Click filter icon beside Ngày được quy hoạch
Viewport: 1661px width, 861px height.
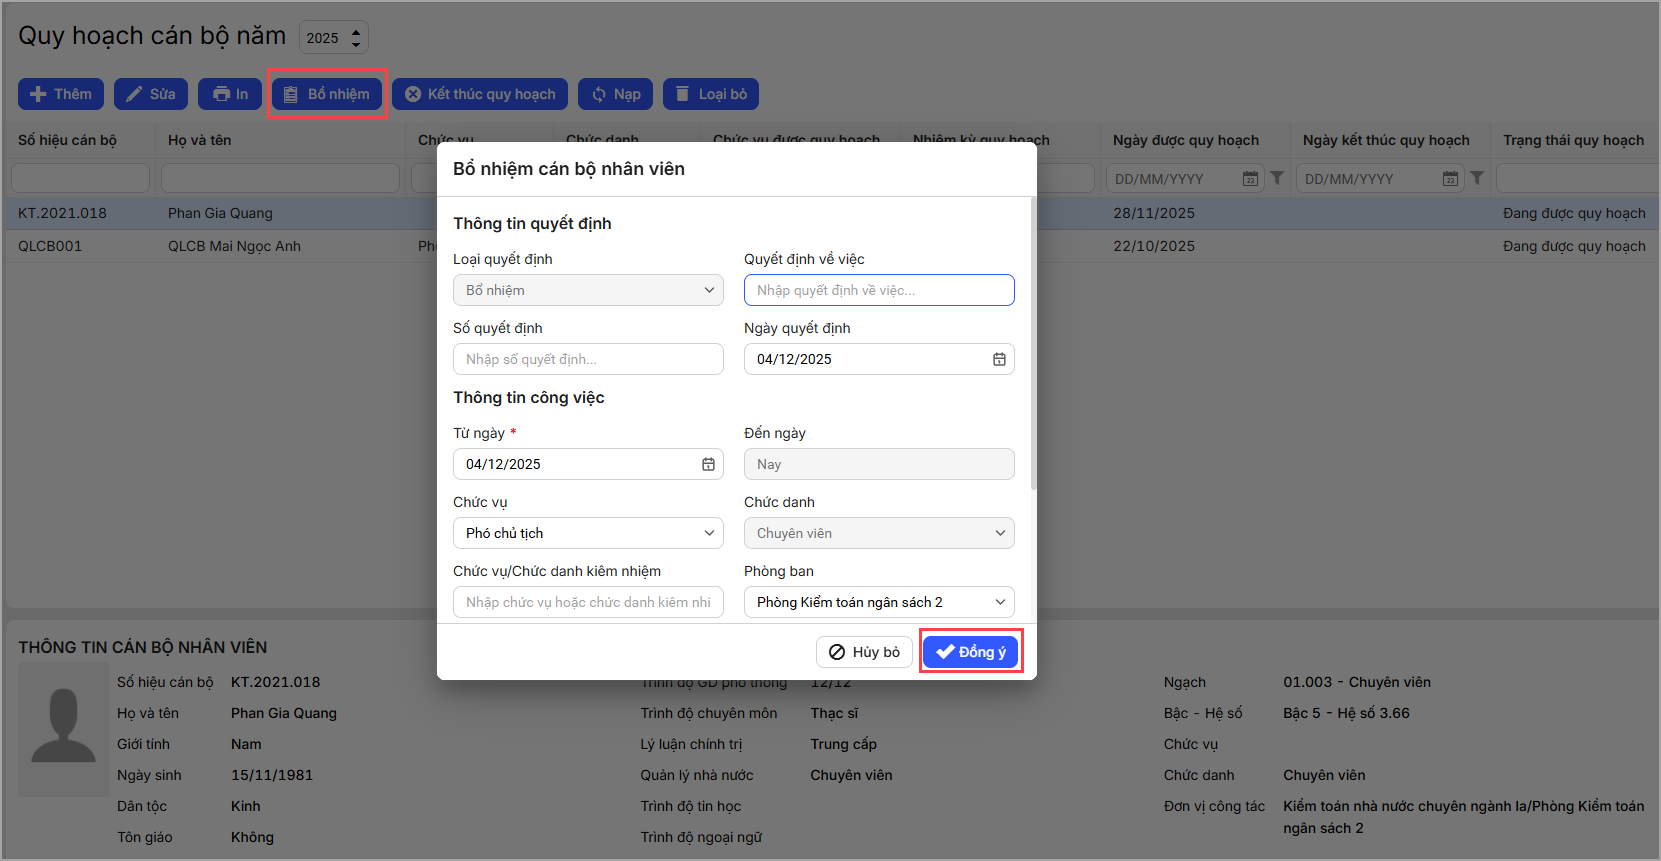point(1277,178)
